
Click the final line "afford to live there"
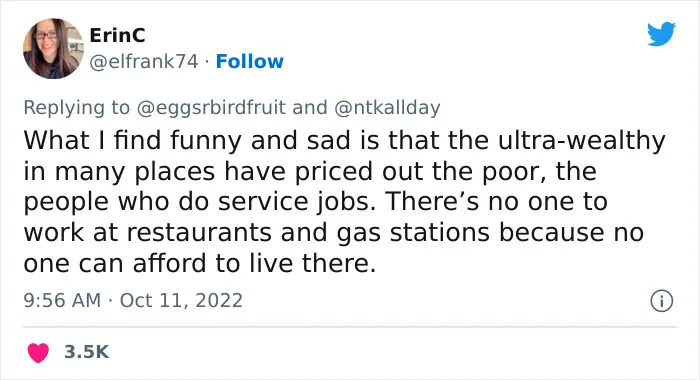click(x=254, y=263)
